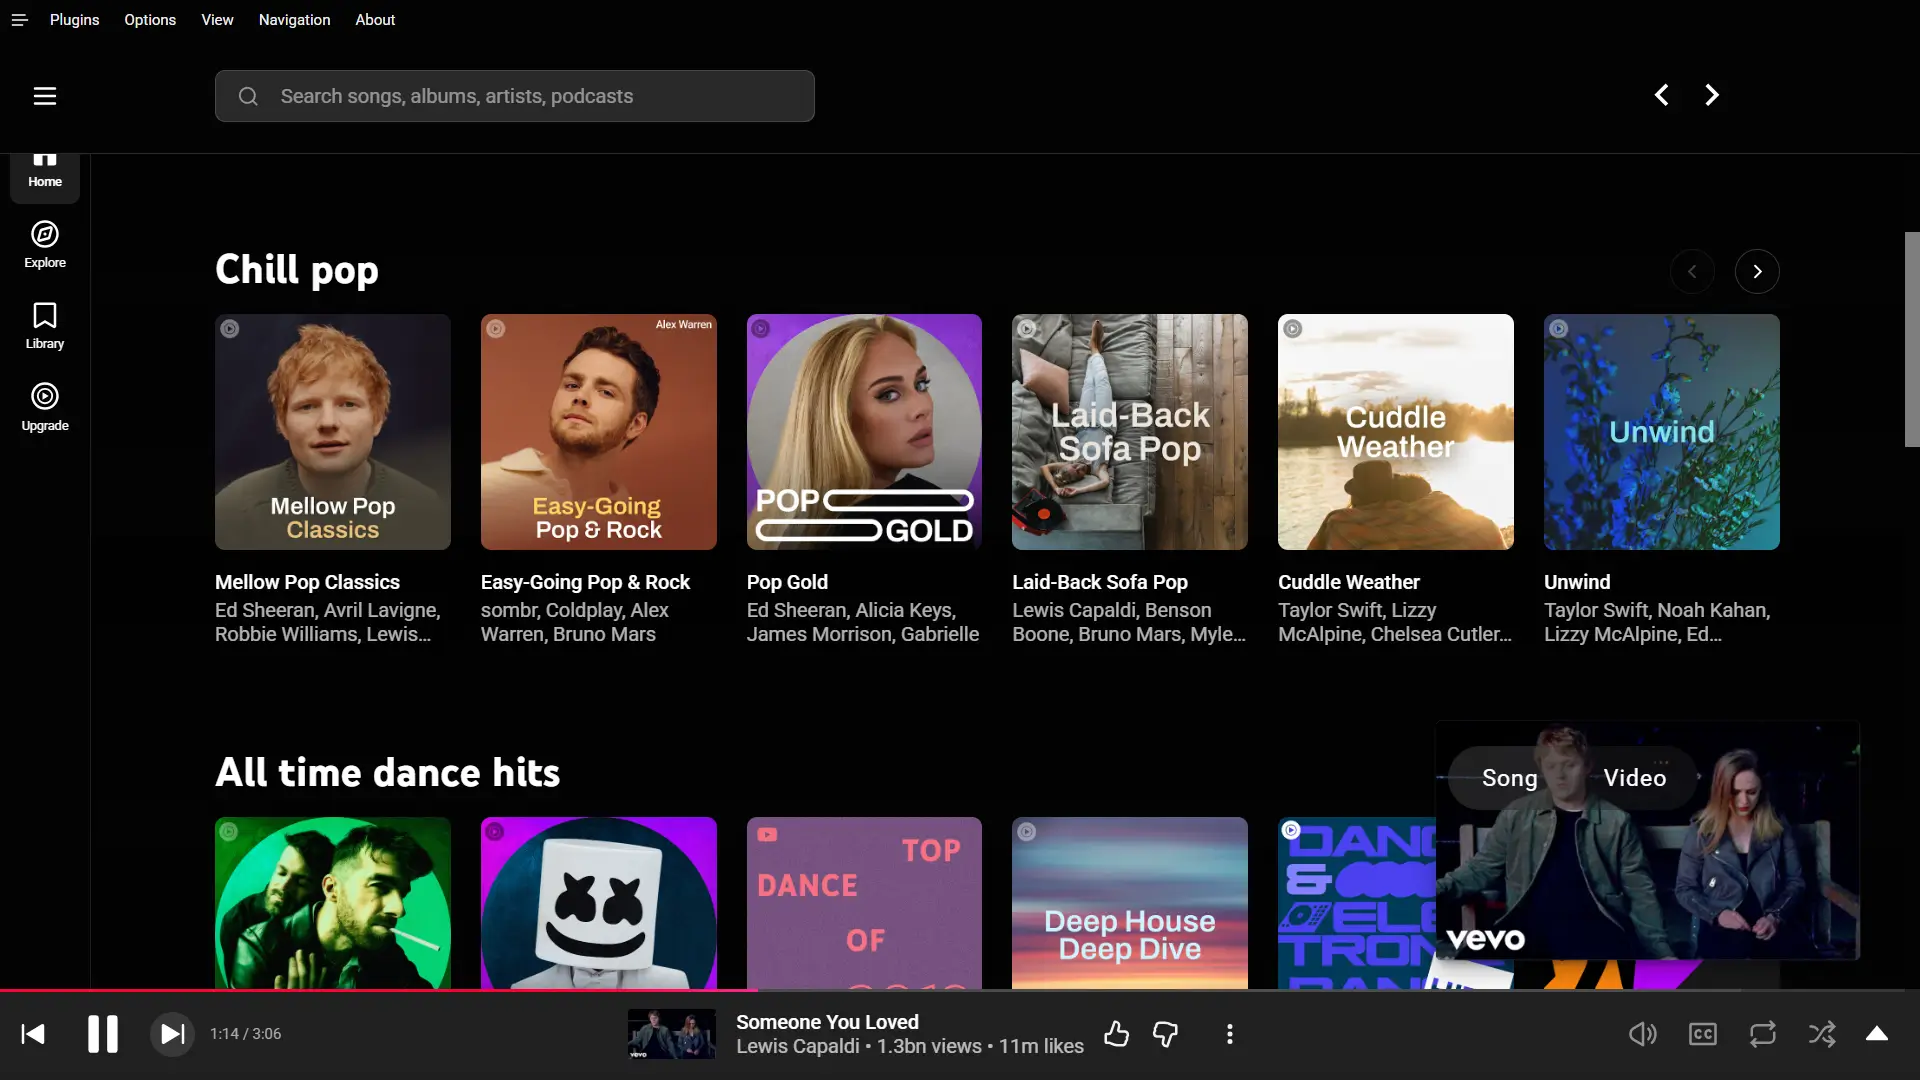Screen dimensions: 1920x1080
Task: Open the Top Dance playlist cover
Action: [x=864, y=903]
